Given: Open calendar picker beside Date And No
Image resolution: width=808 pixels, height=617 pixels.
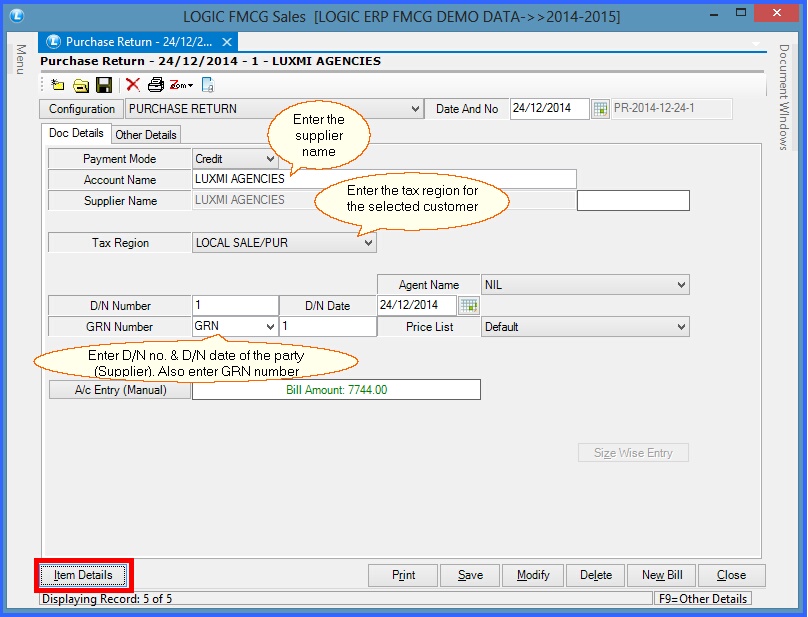Looking at the screenshot, I should (600, 109).
